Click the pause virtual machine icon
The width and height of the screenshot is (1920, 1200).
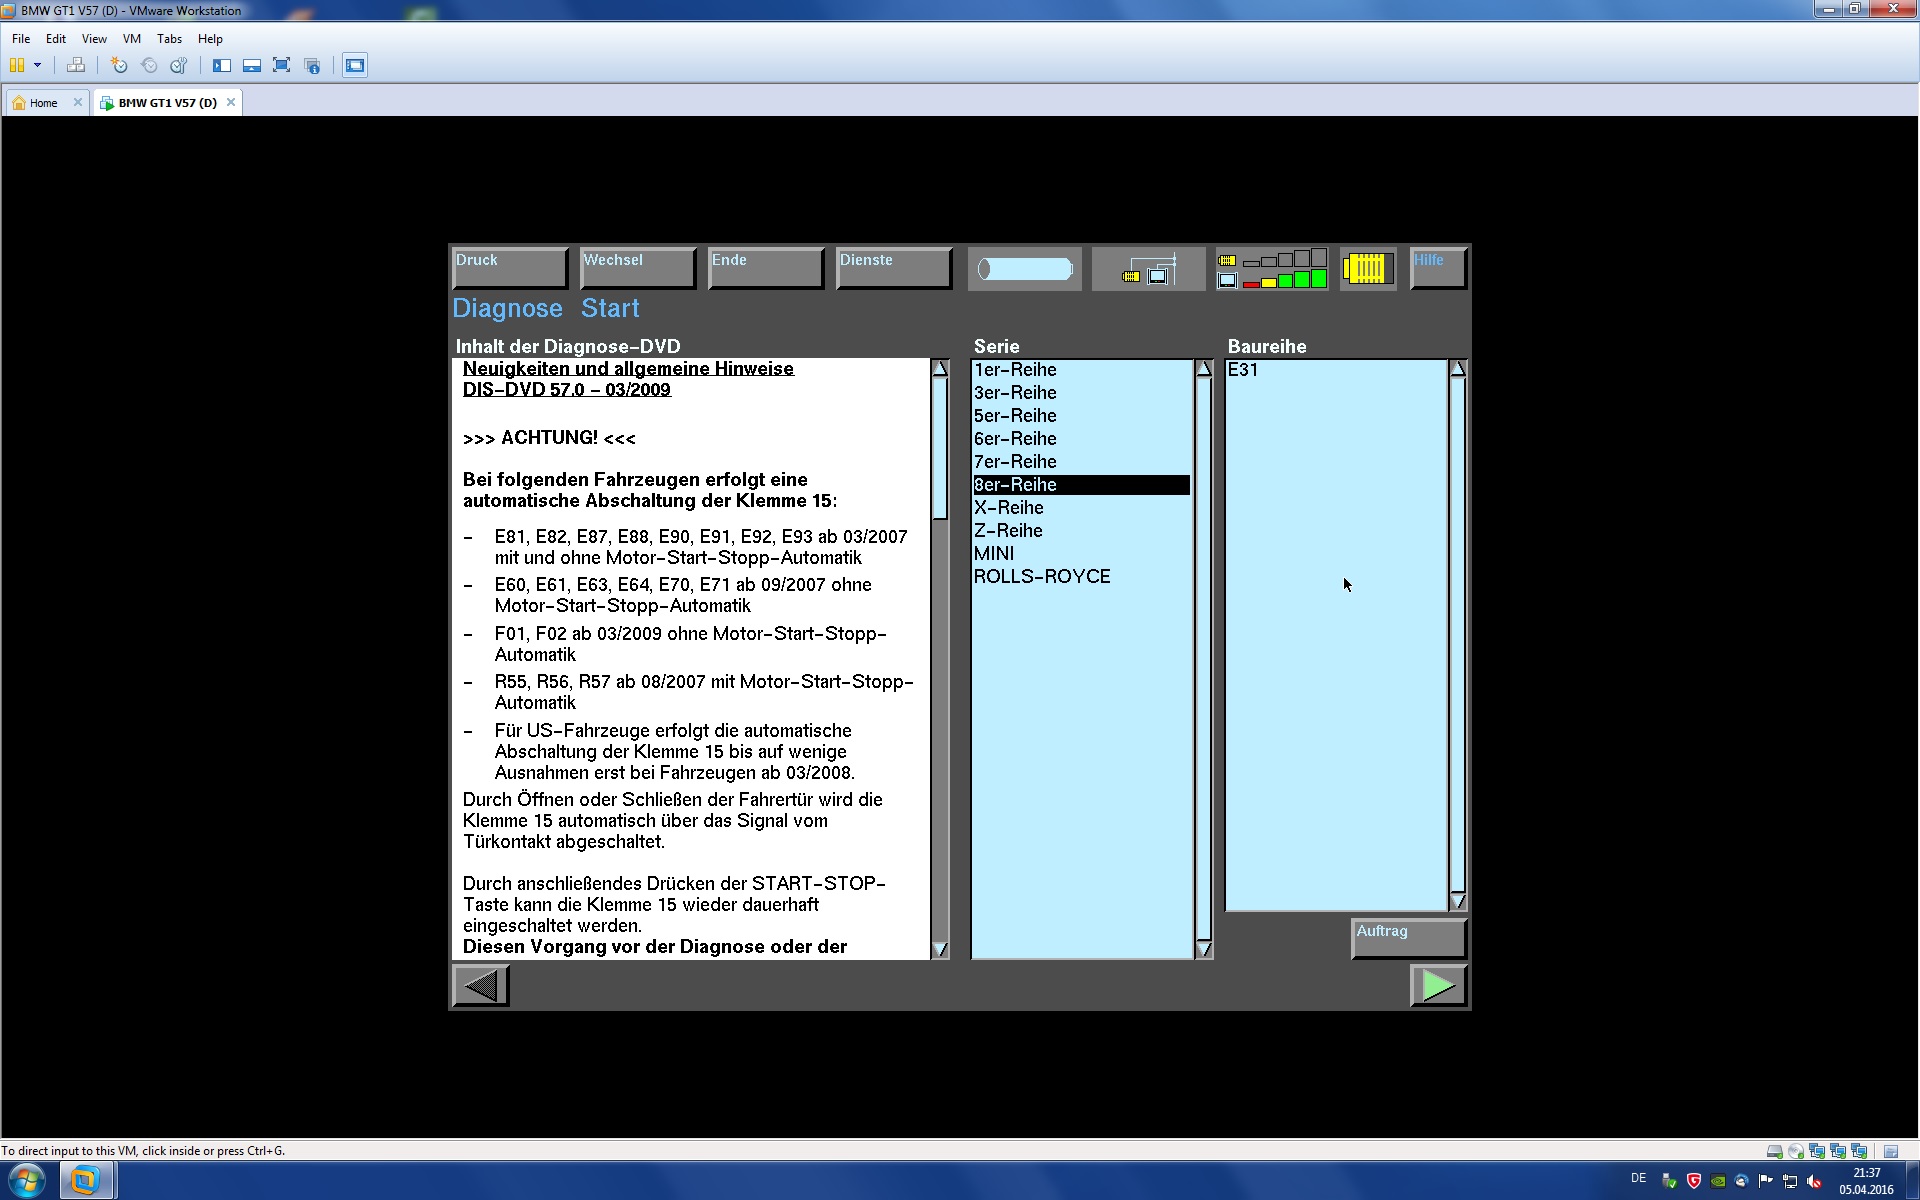click(x=17, y=66)
